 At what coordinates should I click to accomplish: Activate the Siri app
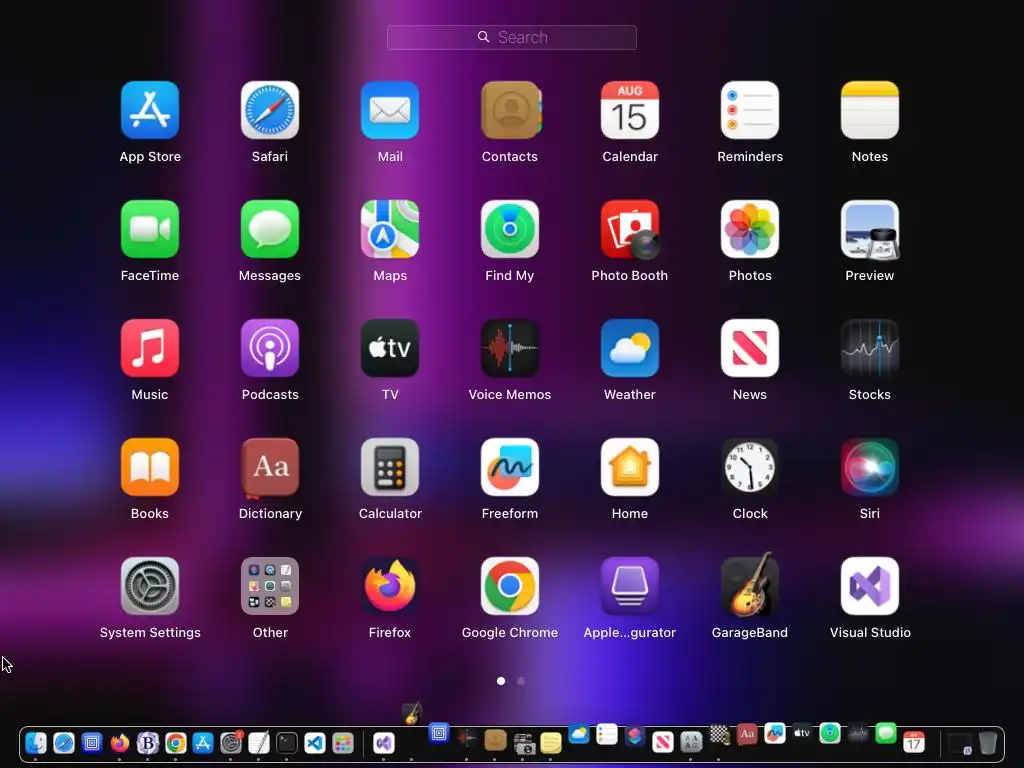tap(870, 467)
